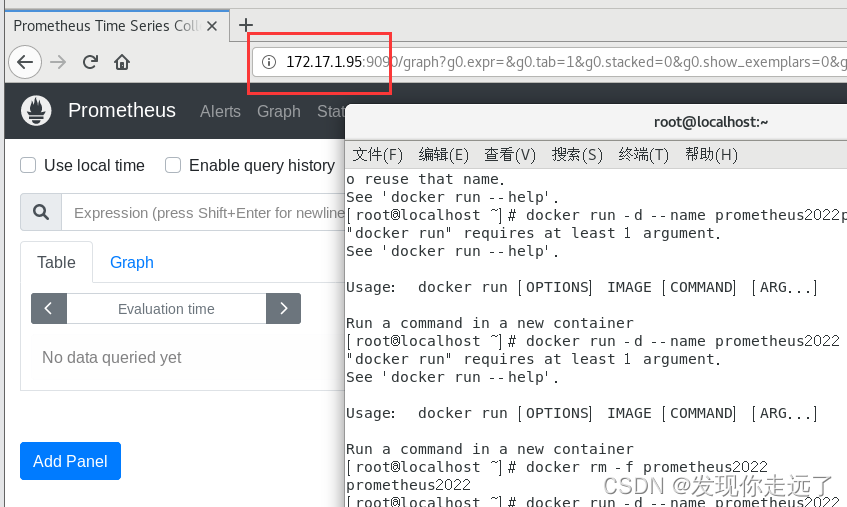This screenshot has width=847, height=507.
Task: Open the browser home page icon
Action: (x=122, y=62)
